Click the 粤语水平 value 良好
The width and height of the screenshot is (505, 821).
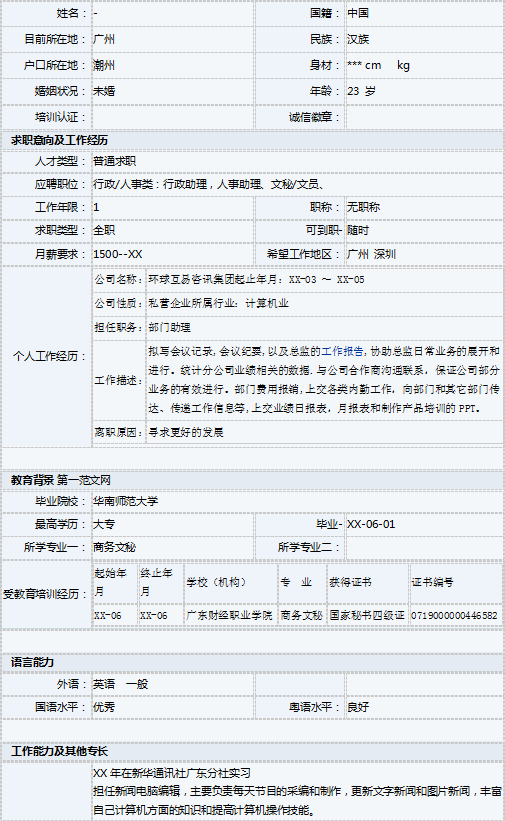(358, 707)
